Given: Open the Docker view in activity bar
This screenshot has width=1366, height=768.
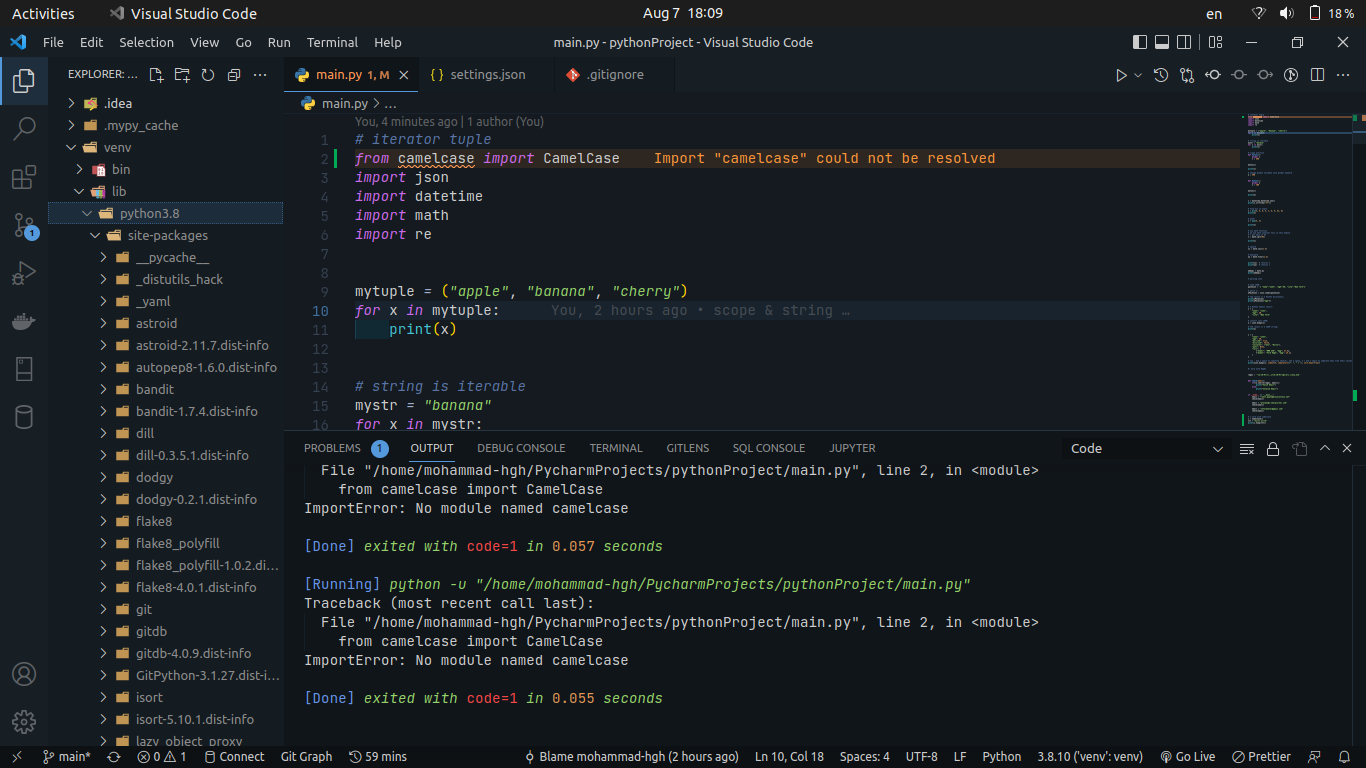Looking at the screenshot, I should 24,321.
